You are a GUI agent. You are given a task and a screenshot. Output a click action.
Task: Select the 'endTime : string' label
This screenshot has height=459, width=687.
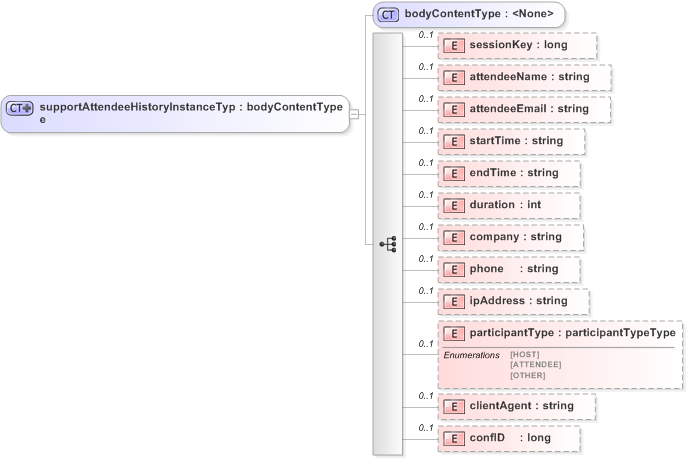[x=514, y=173]
